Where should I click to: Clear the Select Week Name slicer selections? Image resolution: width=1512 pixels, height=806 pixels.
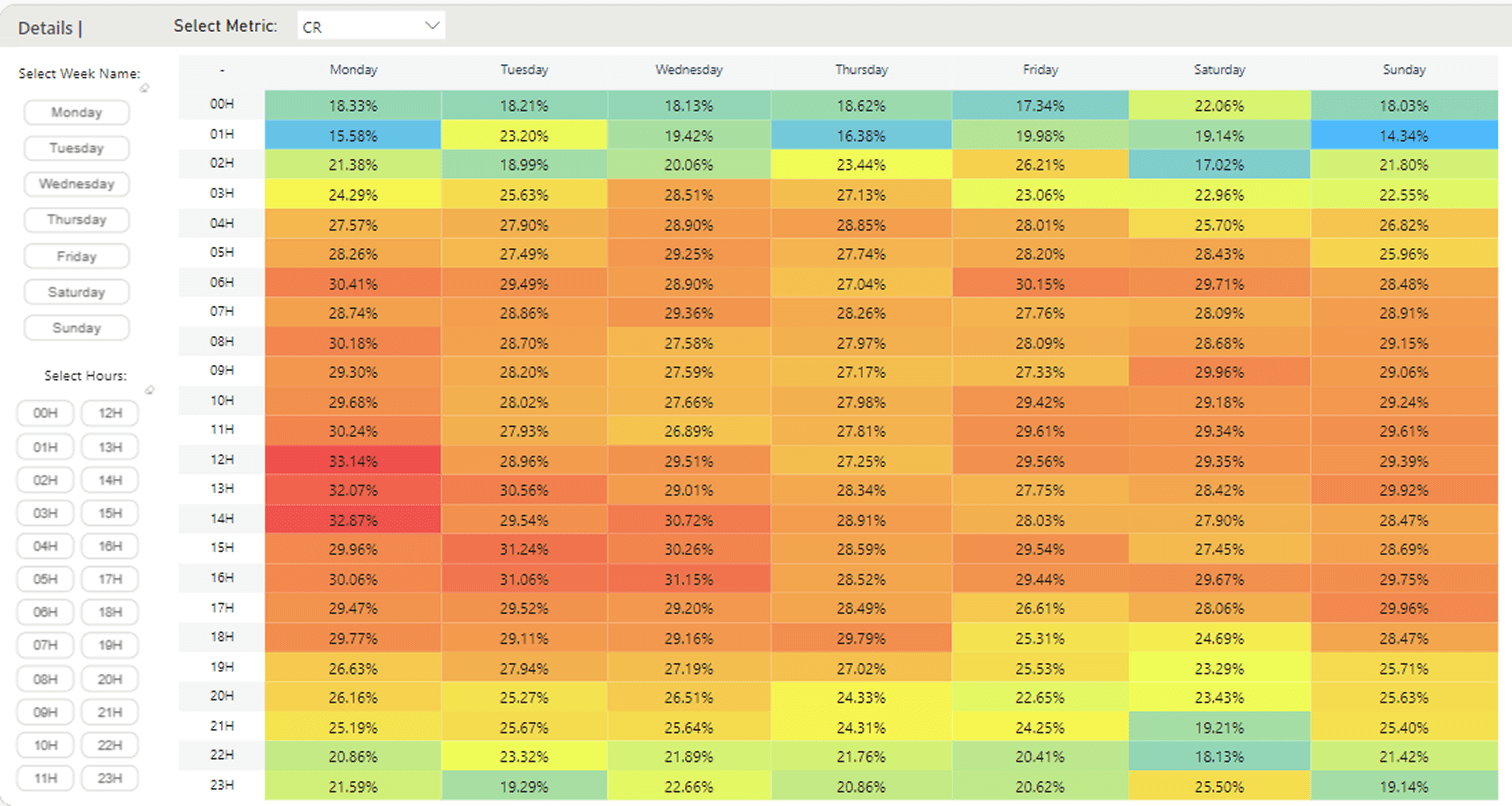(x=145, y=89)
